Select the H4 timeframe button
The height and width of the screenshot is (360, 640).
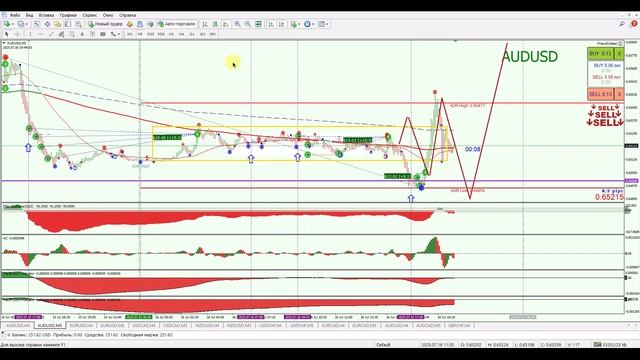pos(182,34)
